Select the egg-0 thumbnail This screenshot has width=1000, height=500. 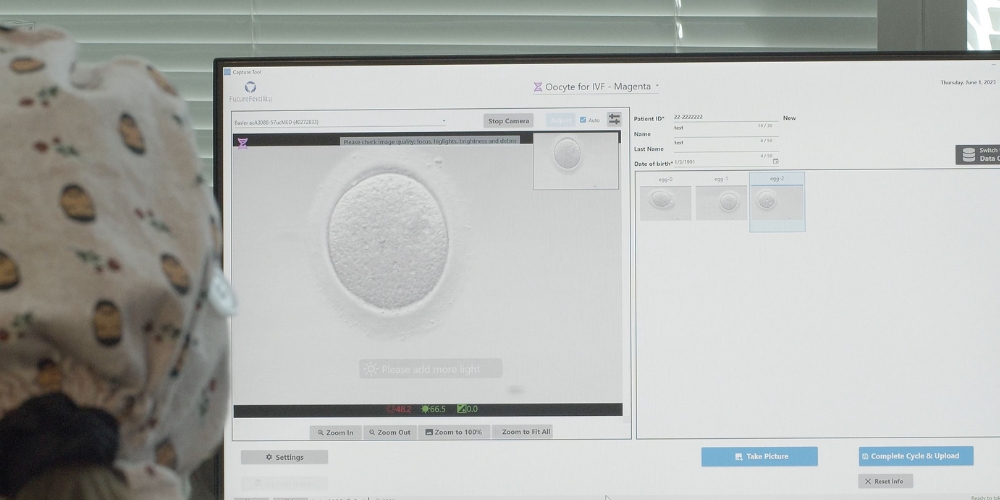pyautogui.click(x=665, y=199)
